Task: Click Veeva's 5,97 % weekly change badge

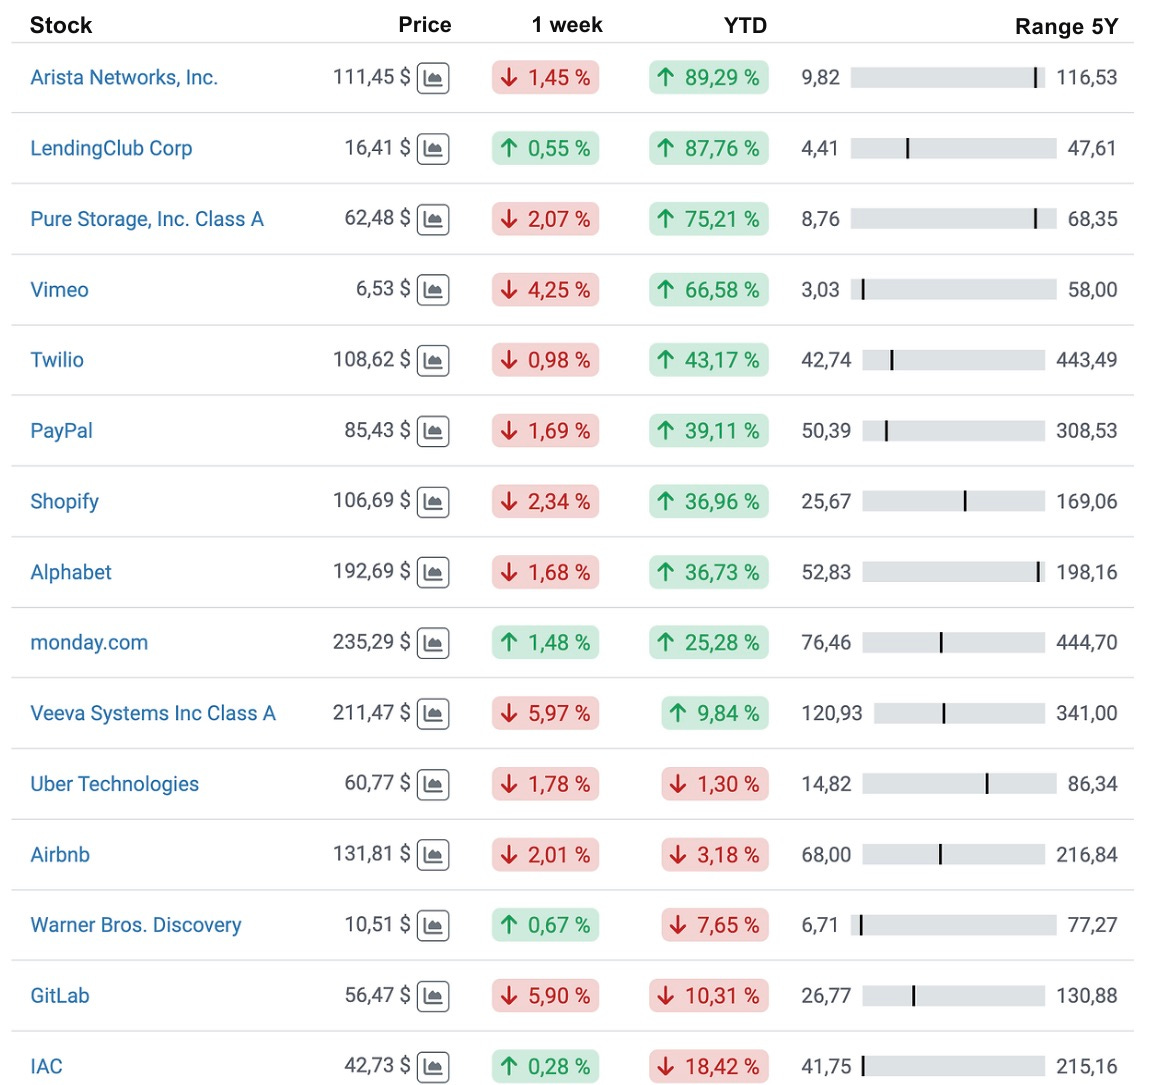Action: pyautogui.click(x=545, y=713)
